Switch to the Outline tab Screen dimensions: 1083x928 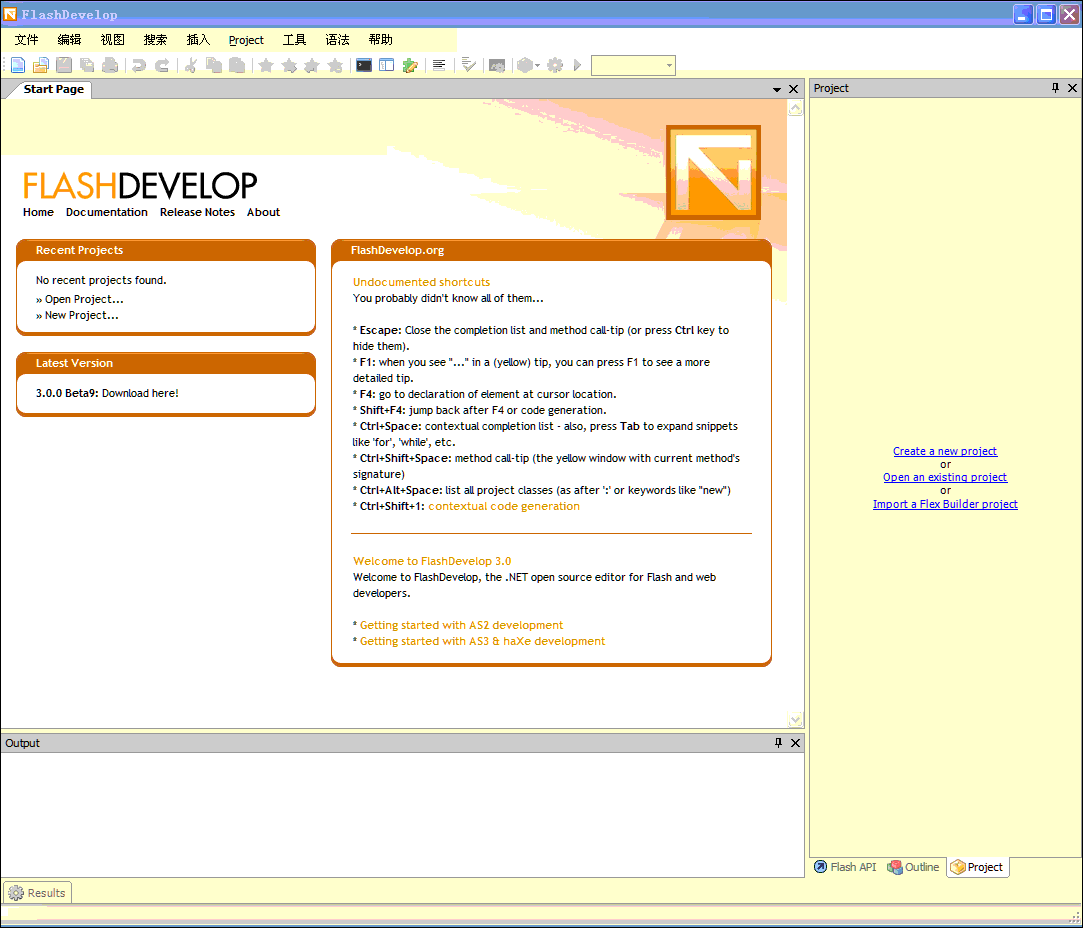pos(914,867)
